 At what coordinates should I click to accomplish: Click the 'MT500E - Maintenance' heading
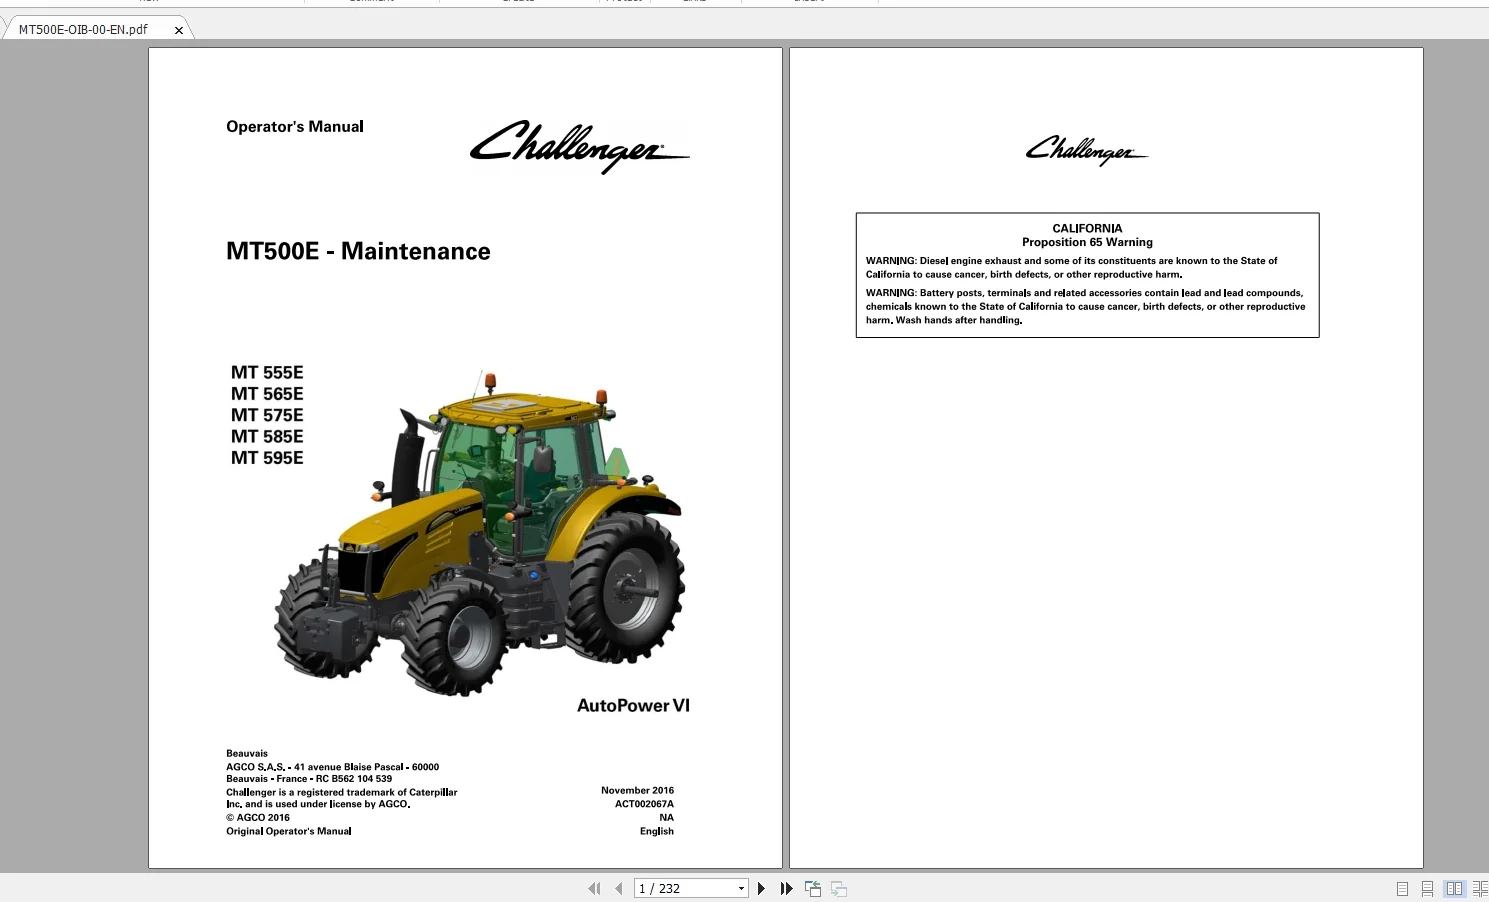(x=358, y=251)
